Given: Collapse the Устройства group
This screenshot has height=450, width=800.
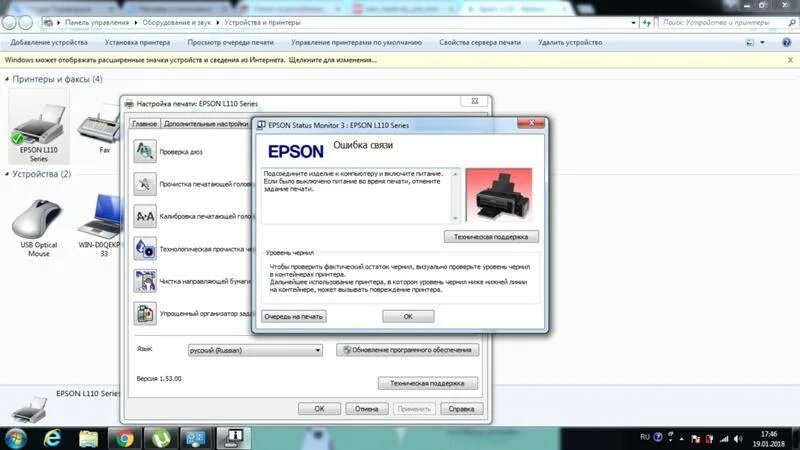Looking at the screenshot, I should 7,174.
